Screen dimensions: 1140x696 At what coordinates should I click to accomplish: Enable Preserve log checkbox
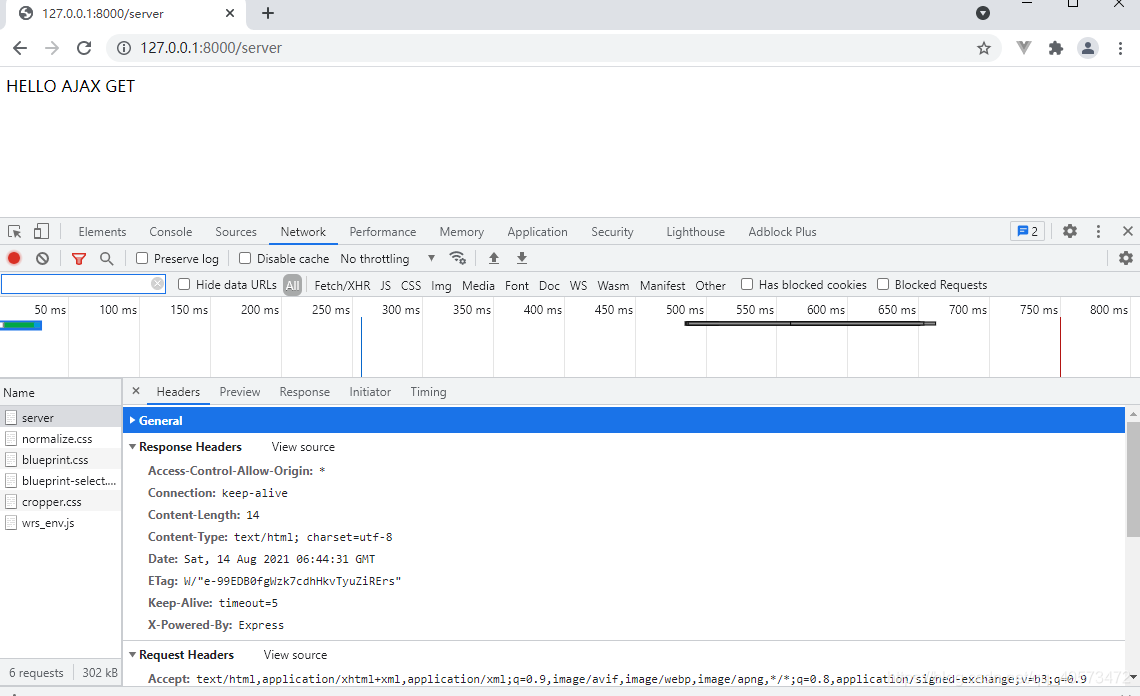coord(142,258)
